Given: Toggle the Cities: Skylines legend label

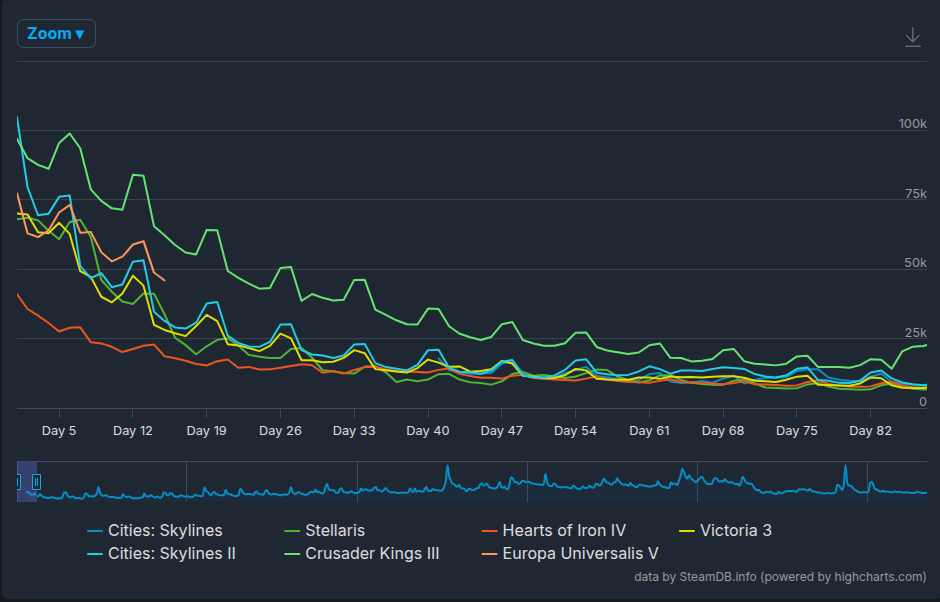Looking at the screenshot, I should pos(165,531).
